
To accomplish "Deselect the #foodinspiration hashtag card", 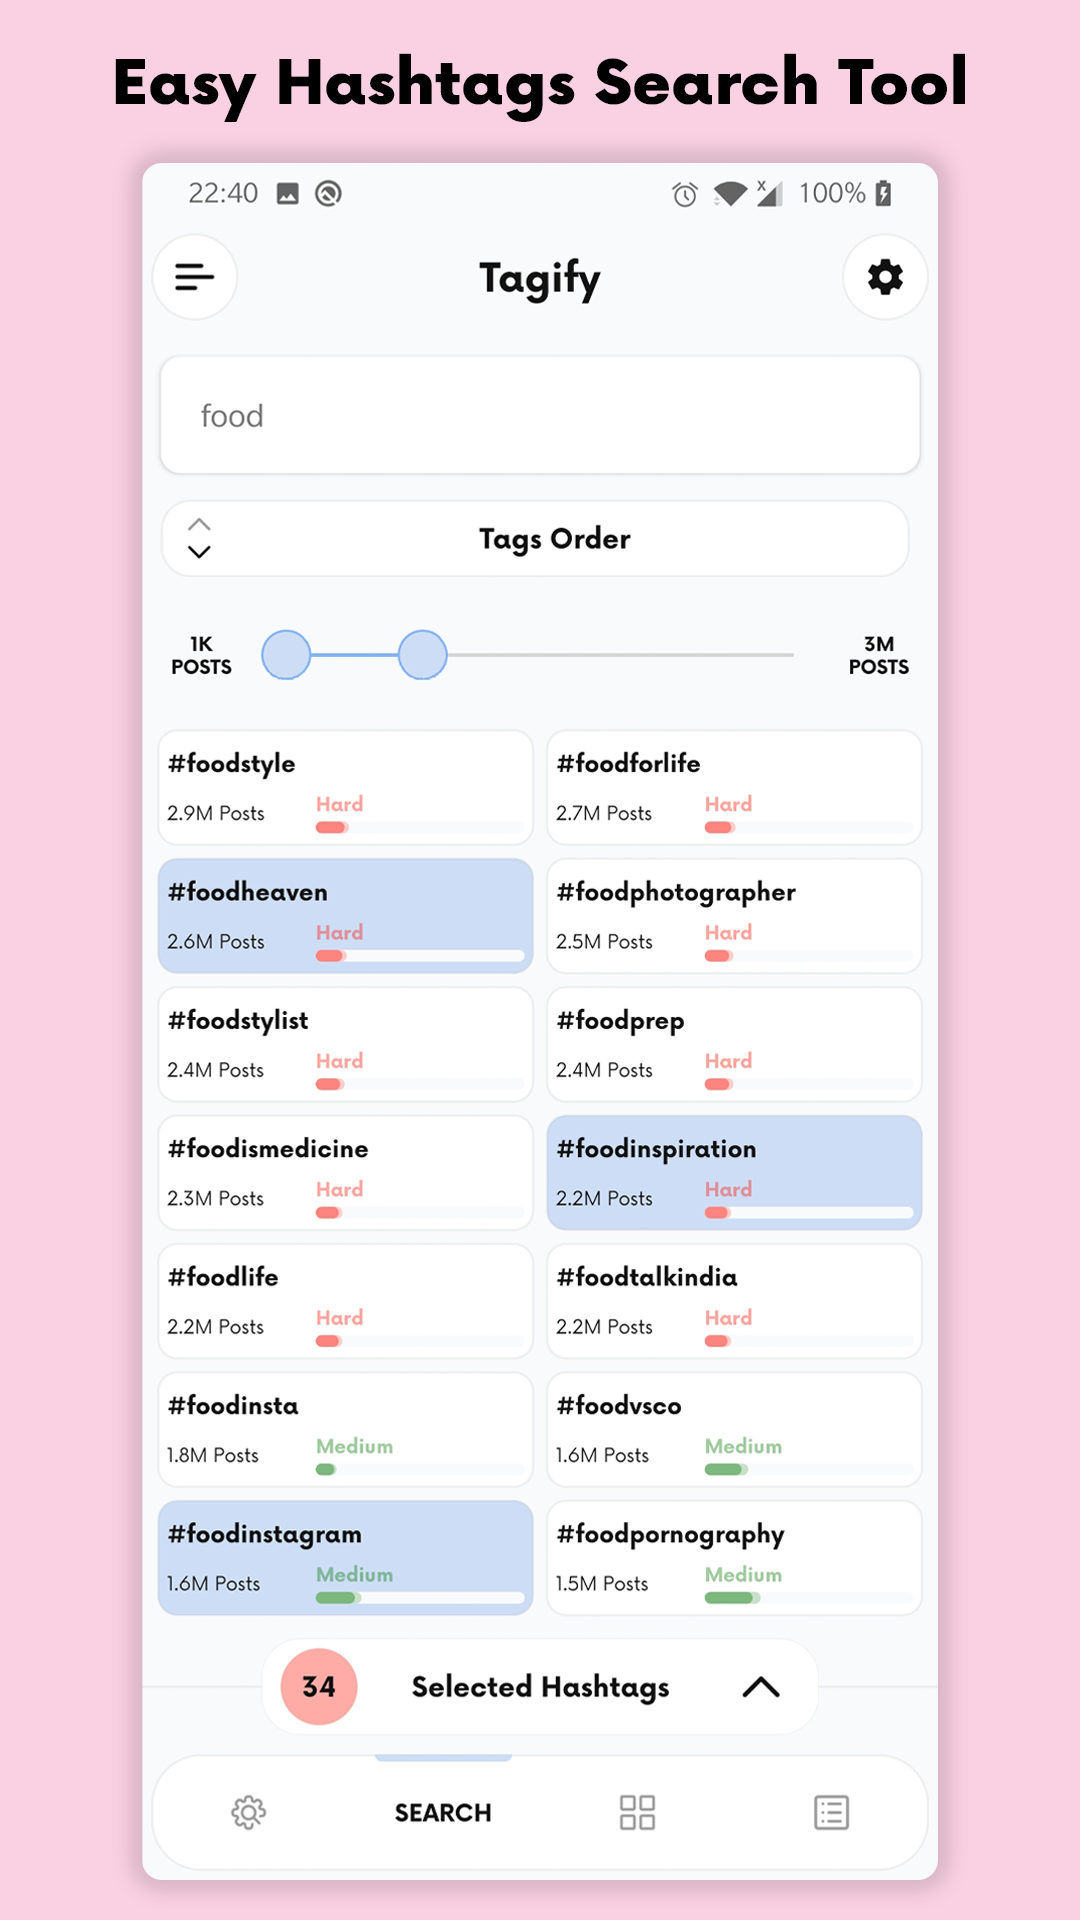I will point(734,1173).
